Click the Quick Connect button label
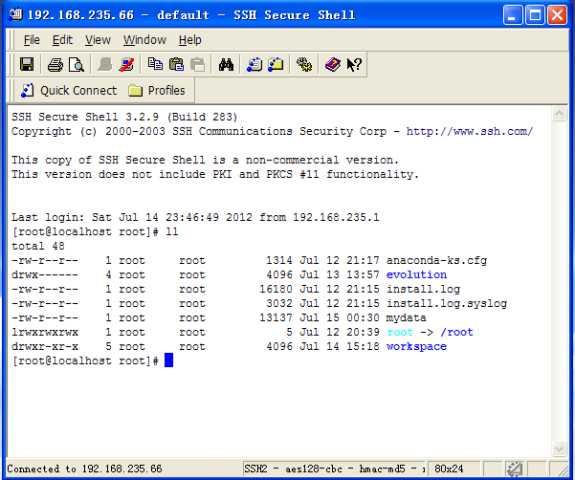 [78, 91]
